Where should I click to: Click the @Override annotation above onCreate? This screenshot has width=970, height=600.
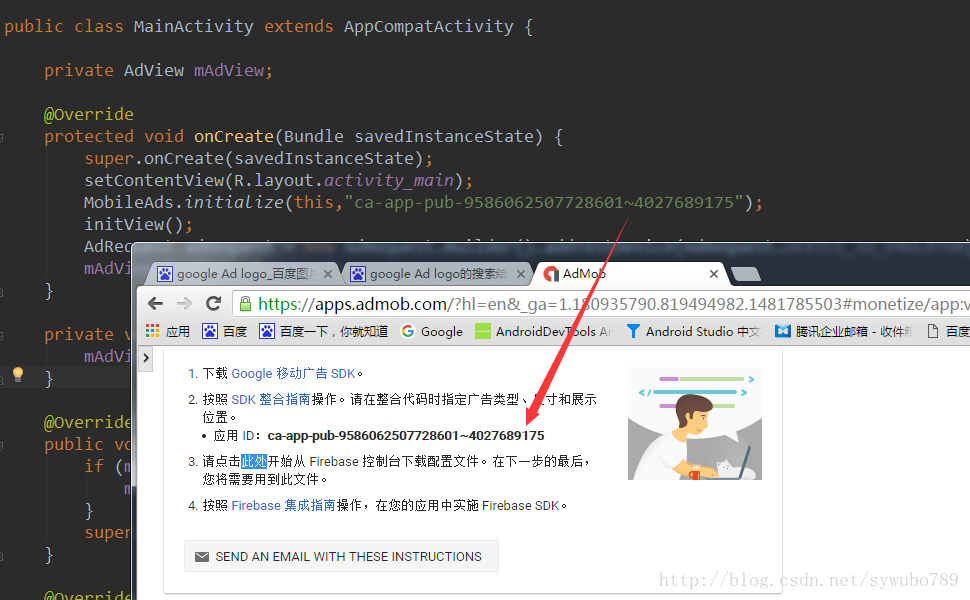pyautogui.click(x=88, y=114)
